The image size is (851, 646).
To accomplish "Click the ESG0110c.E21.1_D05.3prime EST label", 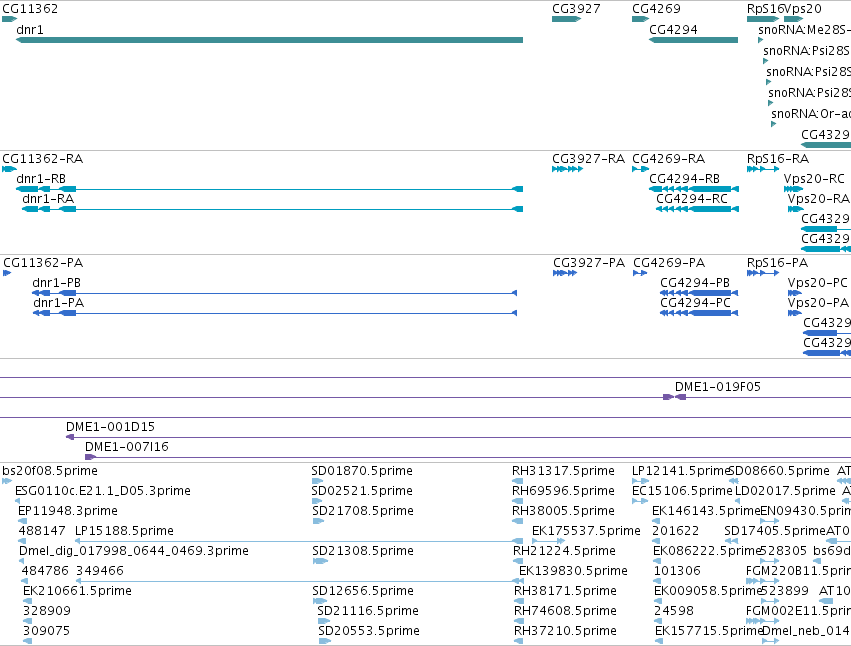I will (x=103, y=491).
